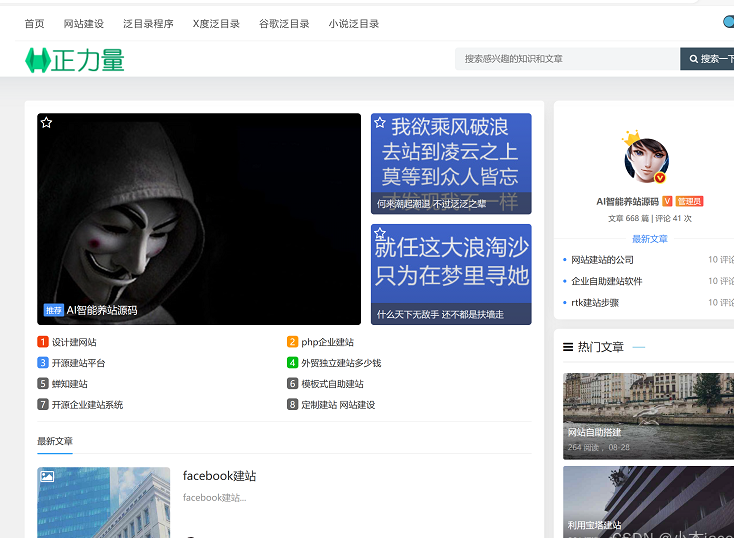Screen dimensions: 734x538
Task: Open ranked link 定制建站 网站建设
Action: coord(338,405)
